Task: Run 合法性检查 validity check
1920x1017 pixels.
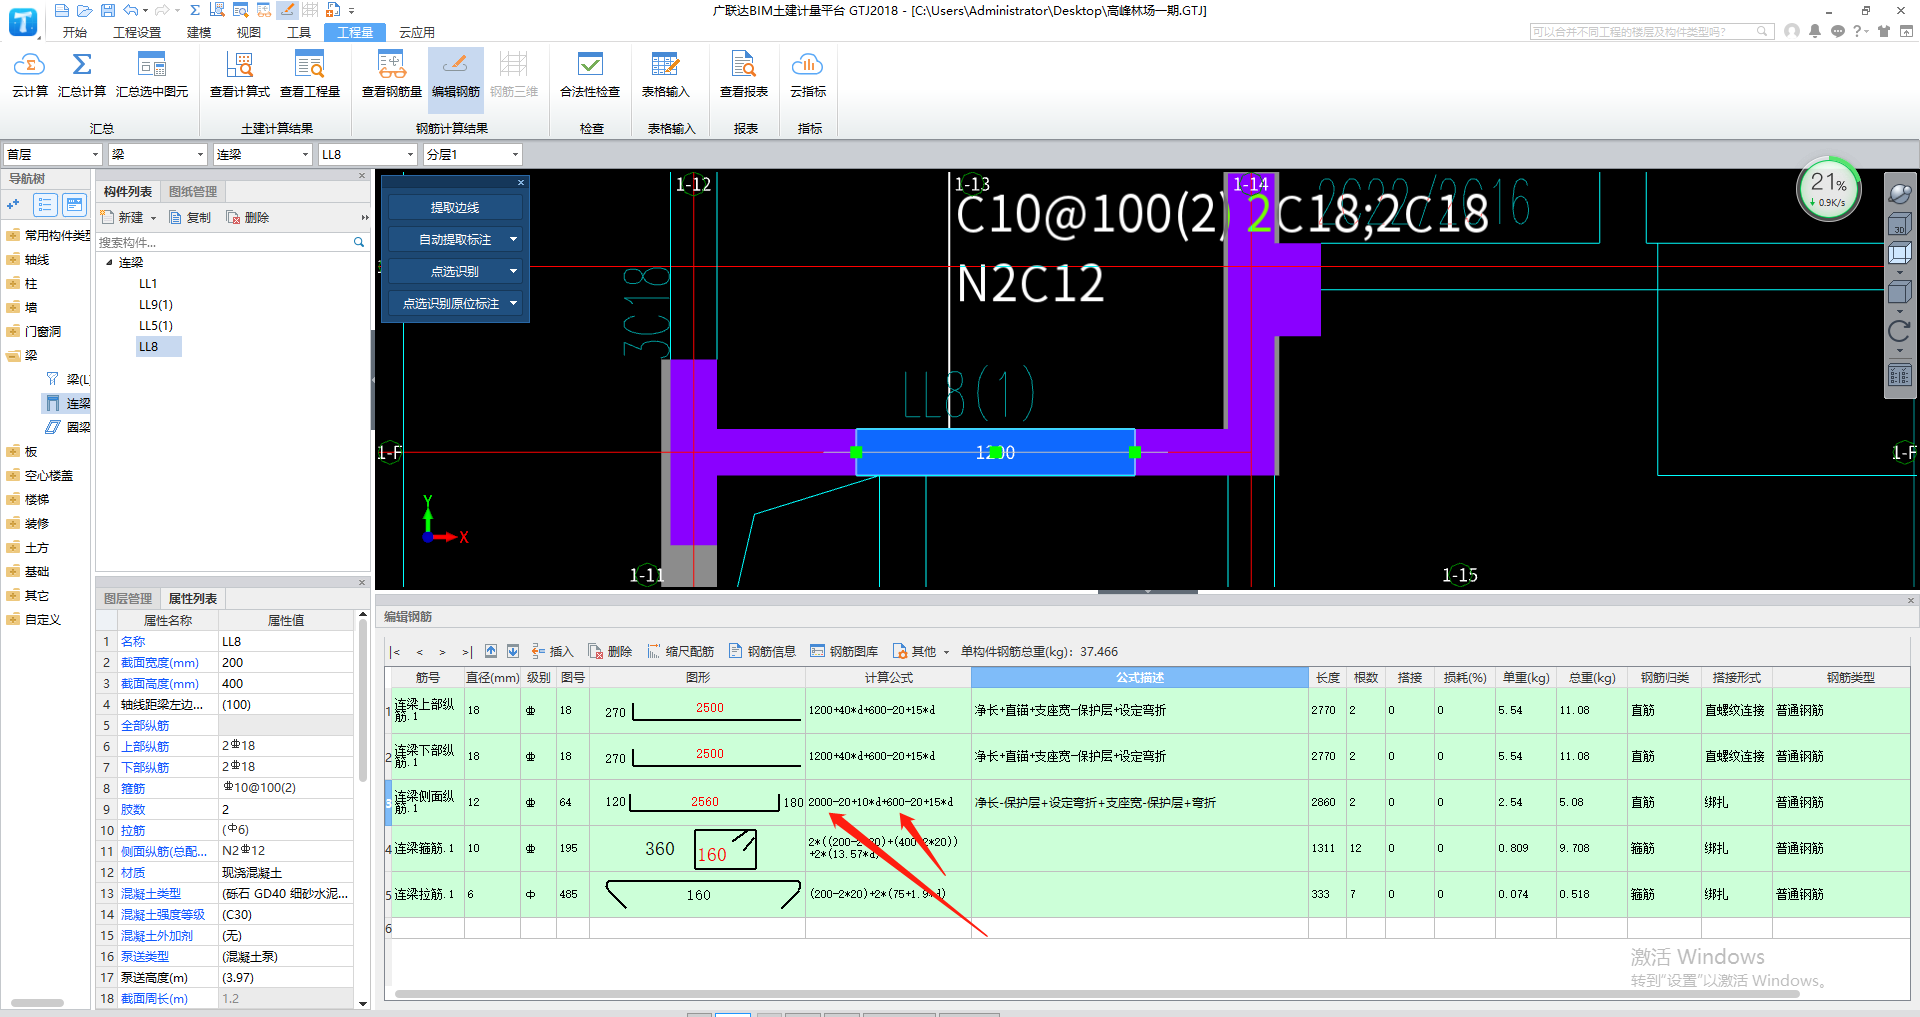Action: [590, 75]
